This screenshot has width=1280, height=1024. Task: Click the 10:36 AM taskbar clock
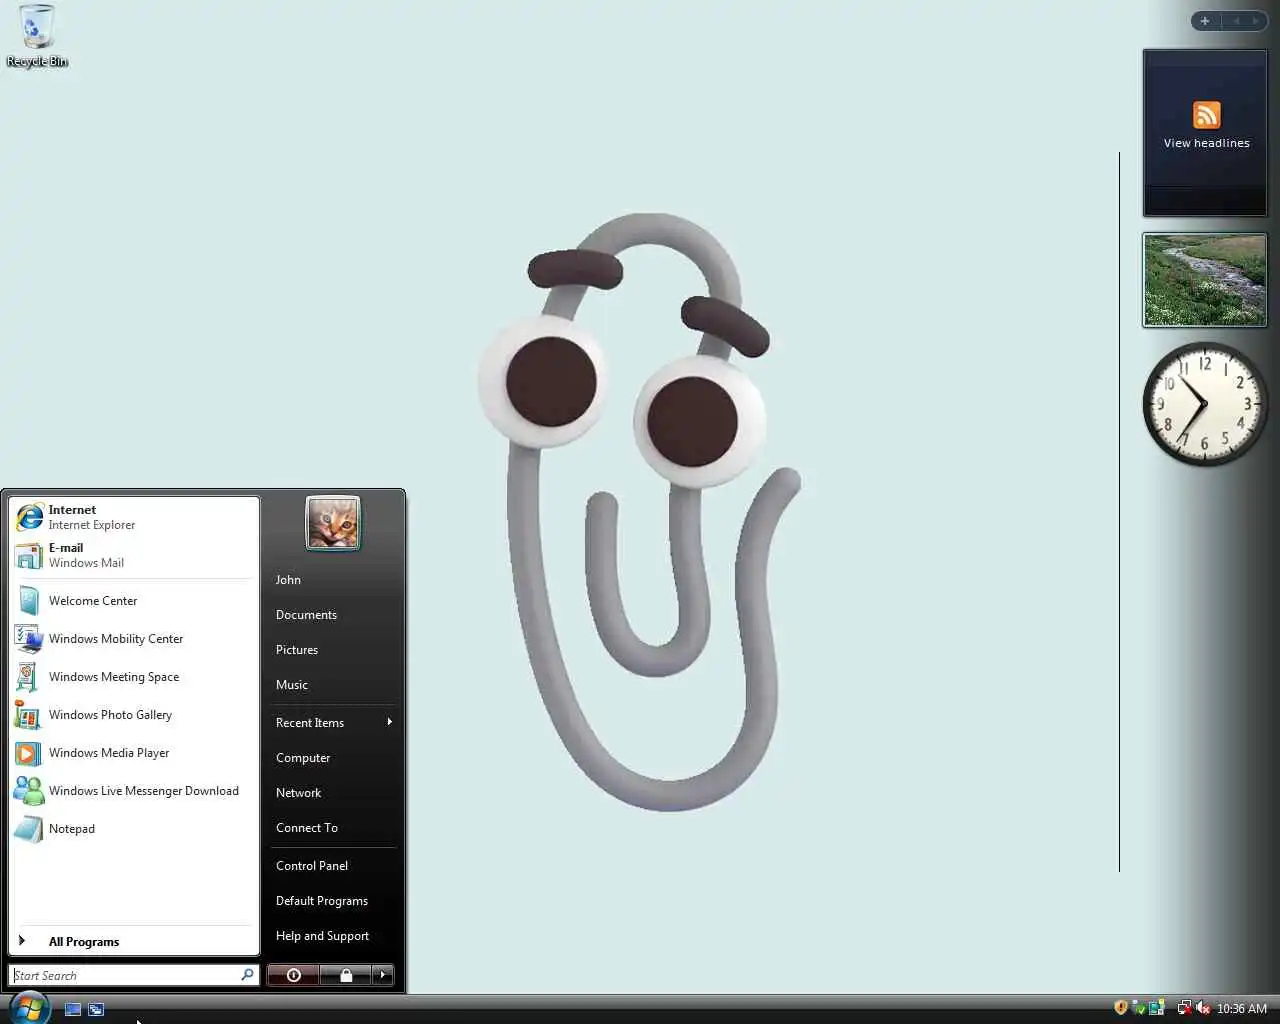click(1242, 1009)
